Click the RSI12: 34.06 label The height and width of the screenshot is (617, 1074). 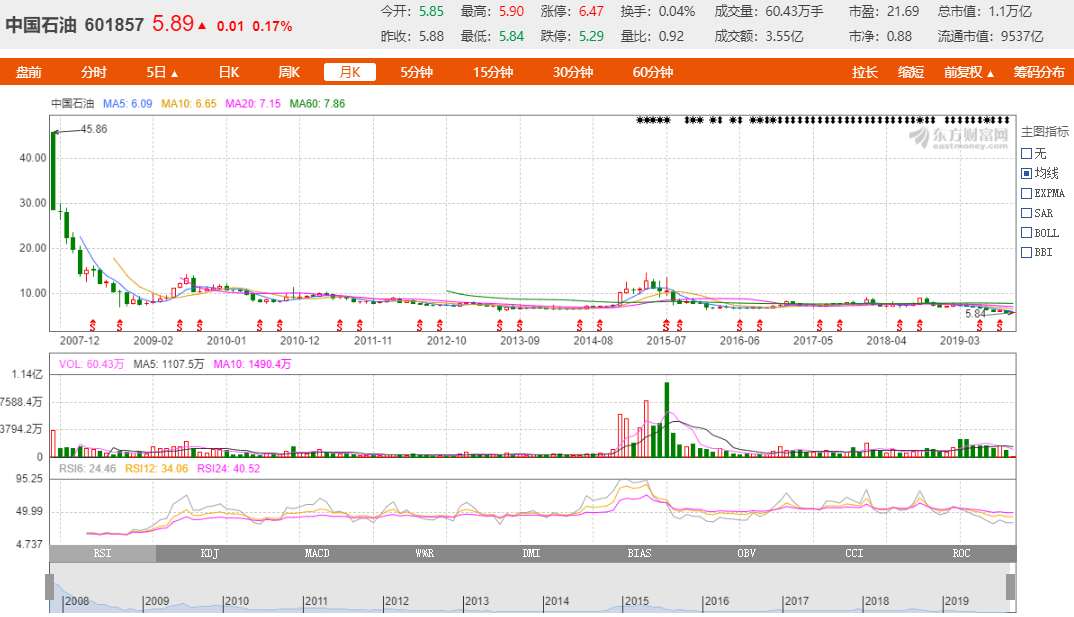[156, 469]
